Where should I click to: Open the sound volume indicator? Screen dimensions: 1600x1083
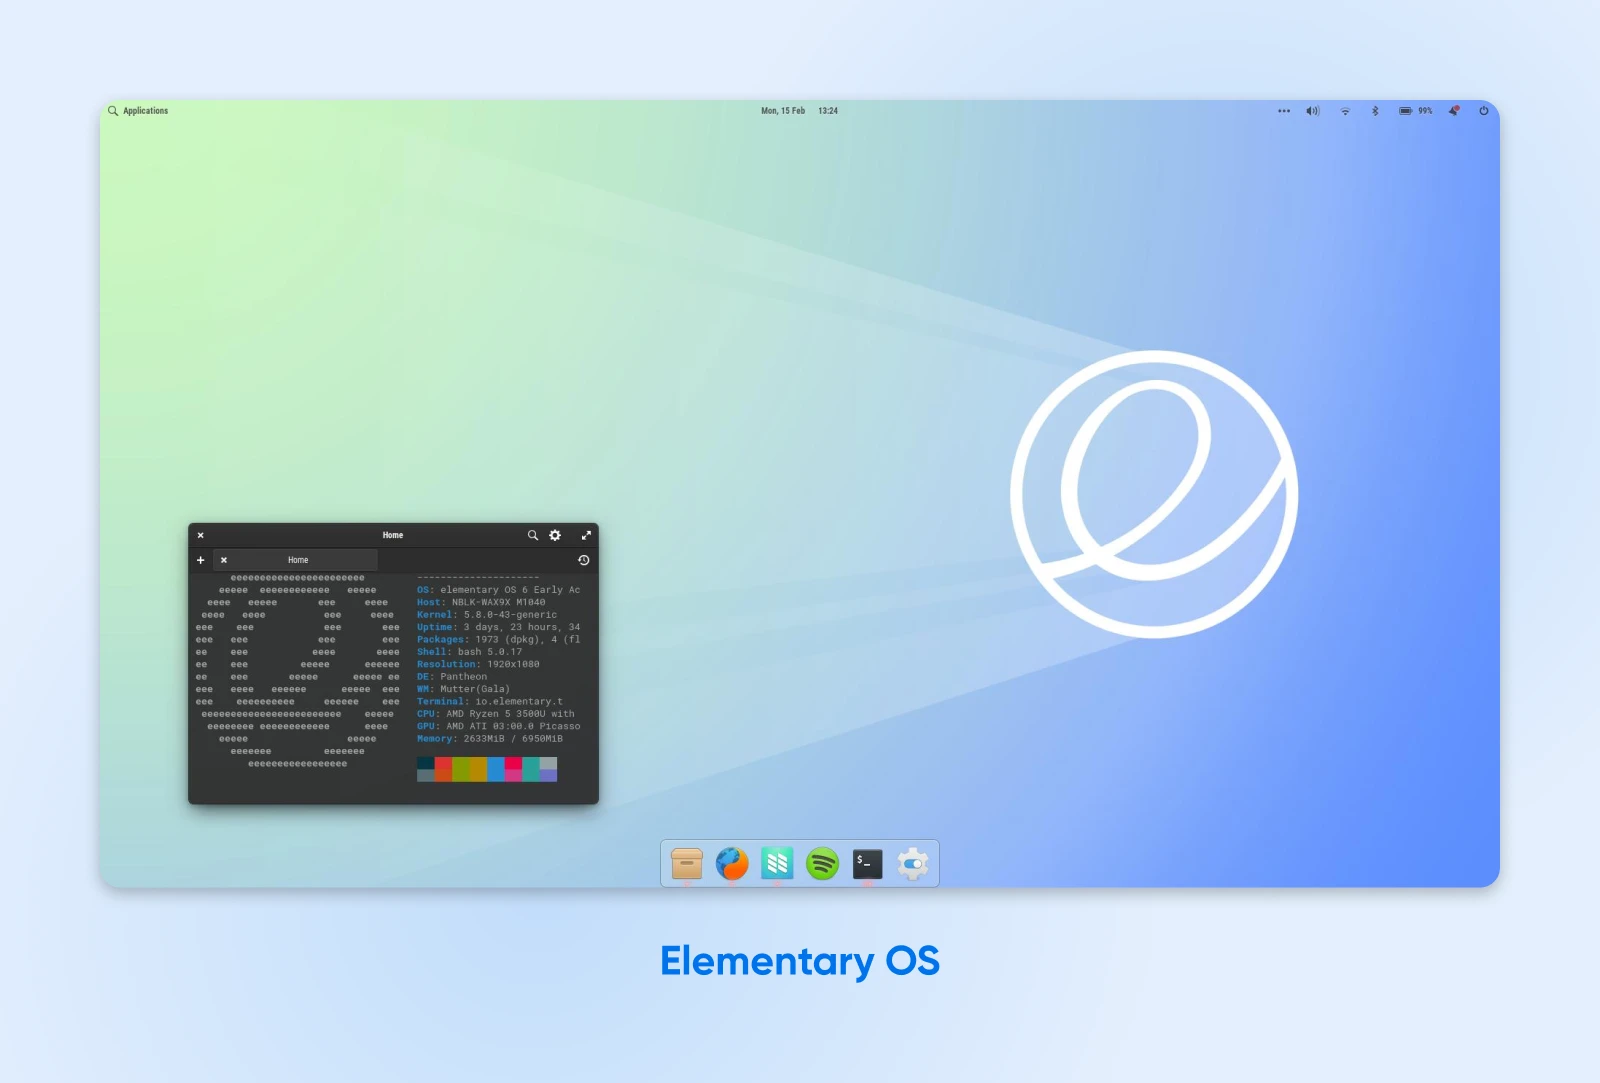1313,111
